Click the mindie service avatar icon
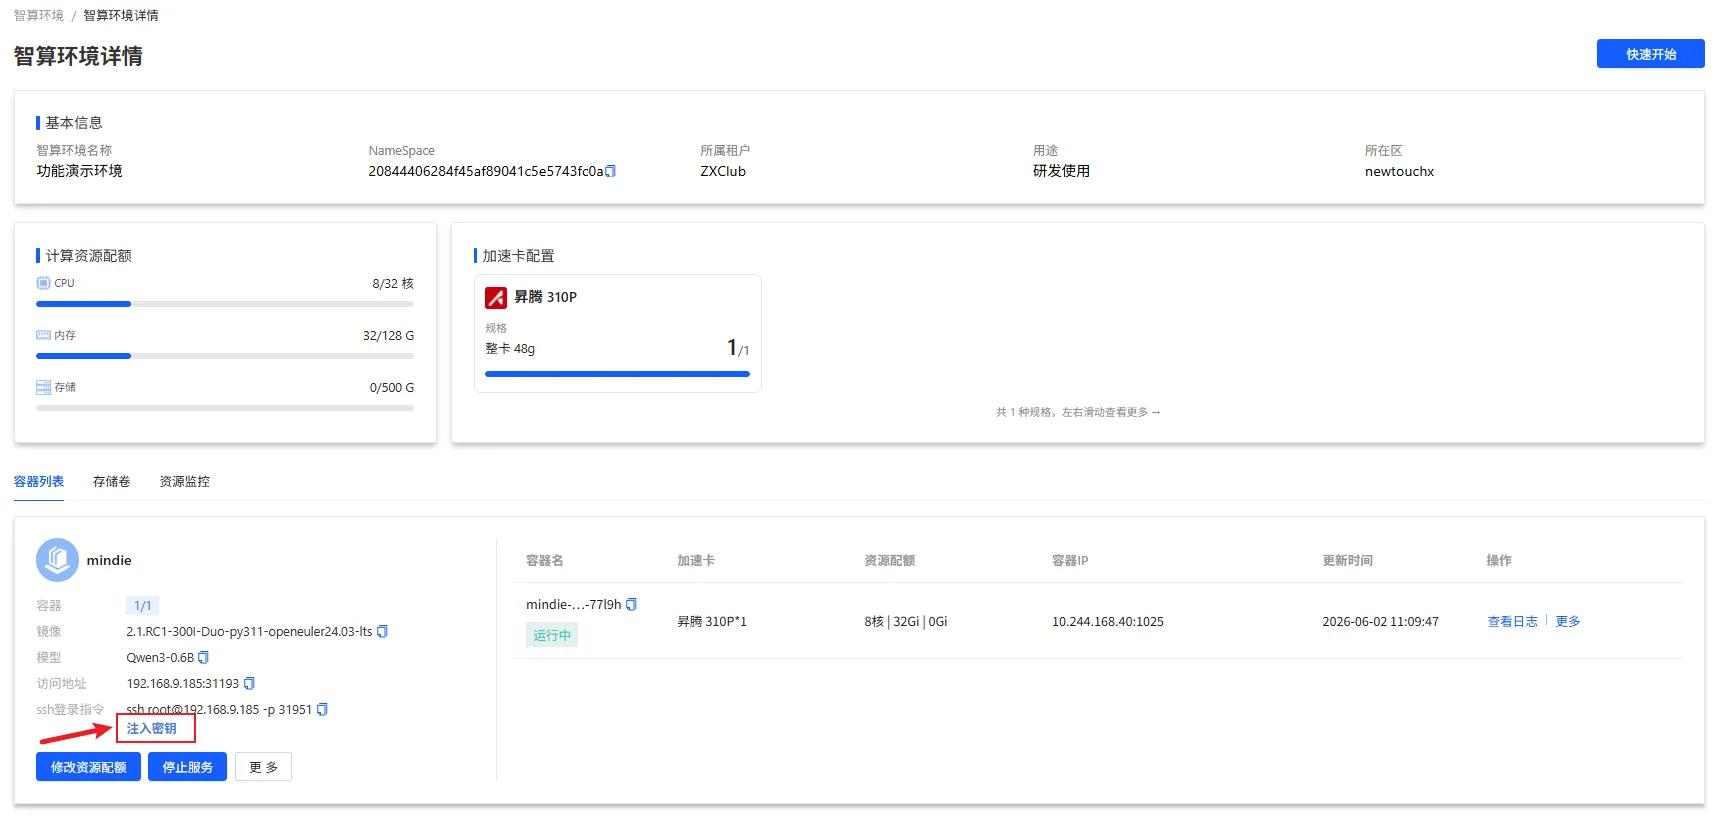The width and height of the screenshot is (1724, 829). pos(57,560)
